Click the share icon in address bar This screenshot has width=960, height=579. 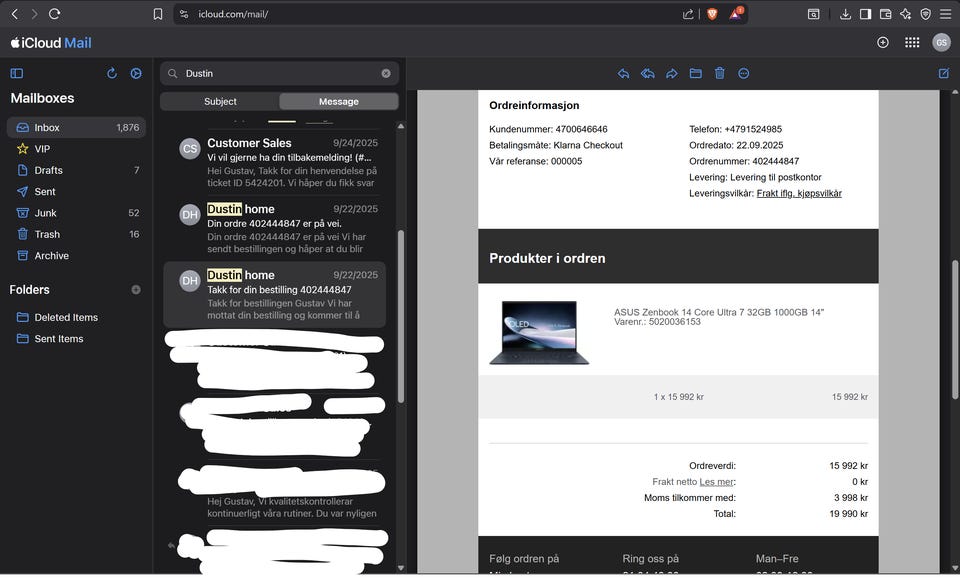(x=688, y=14)
